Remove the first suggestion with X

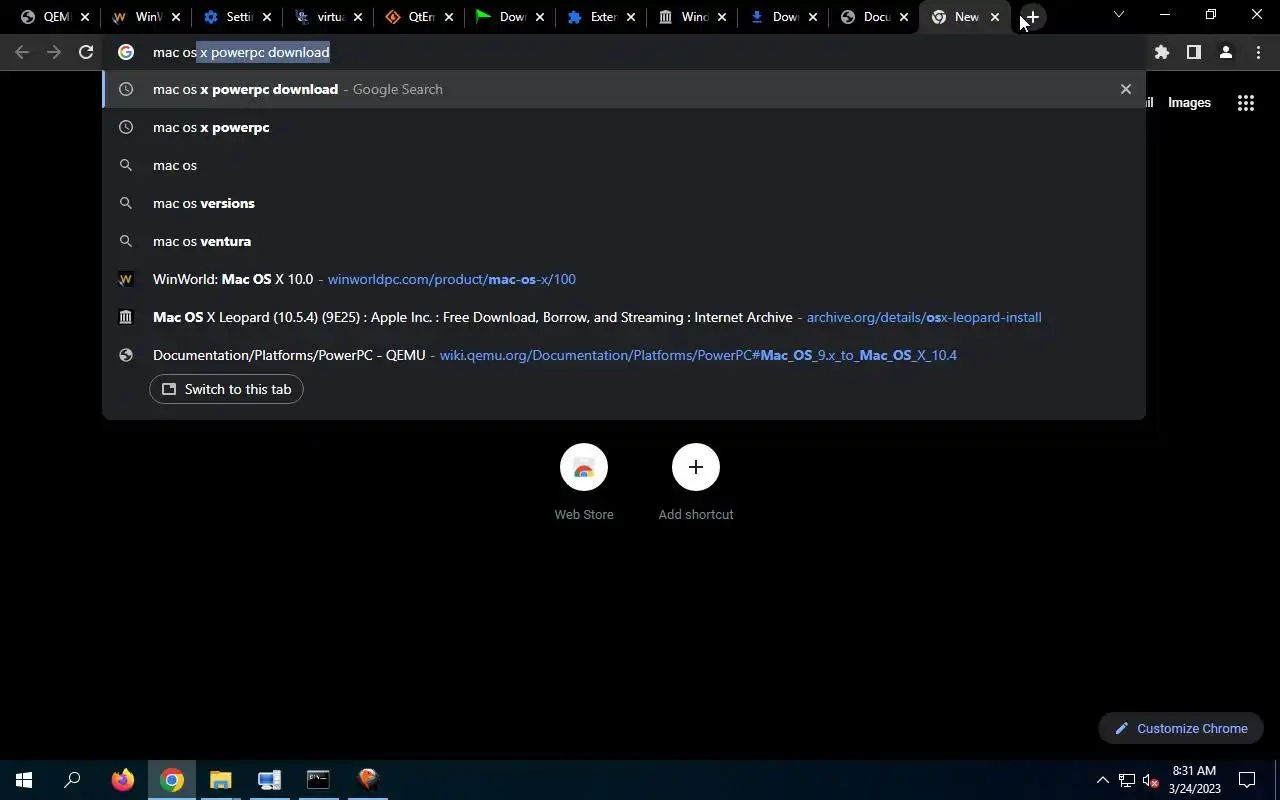pos(1126,89)
